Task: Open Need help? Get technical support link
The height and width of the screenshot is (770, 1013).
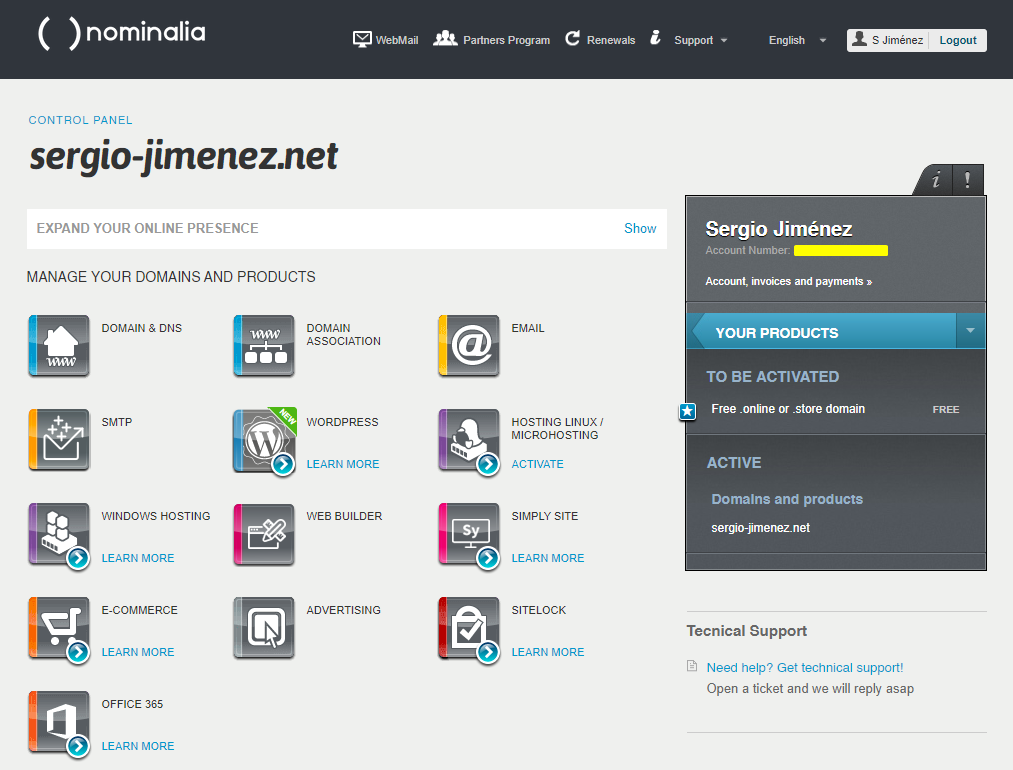Action: (x=804, y=667)
